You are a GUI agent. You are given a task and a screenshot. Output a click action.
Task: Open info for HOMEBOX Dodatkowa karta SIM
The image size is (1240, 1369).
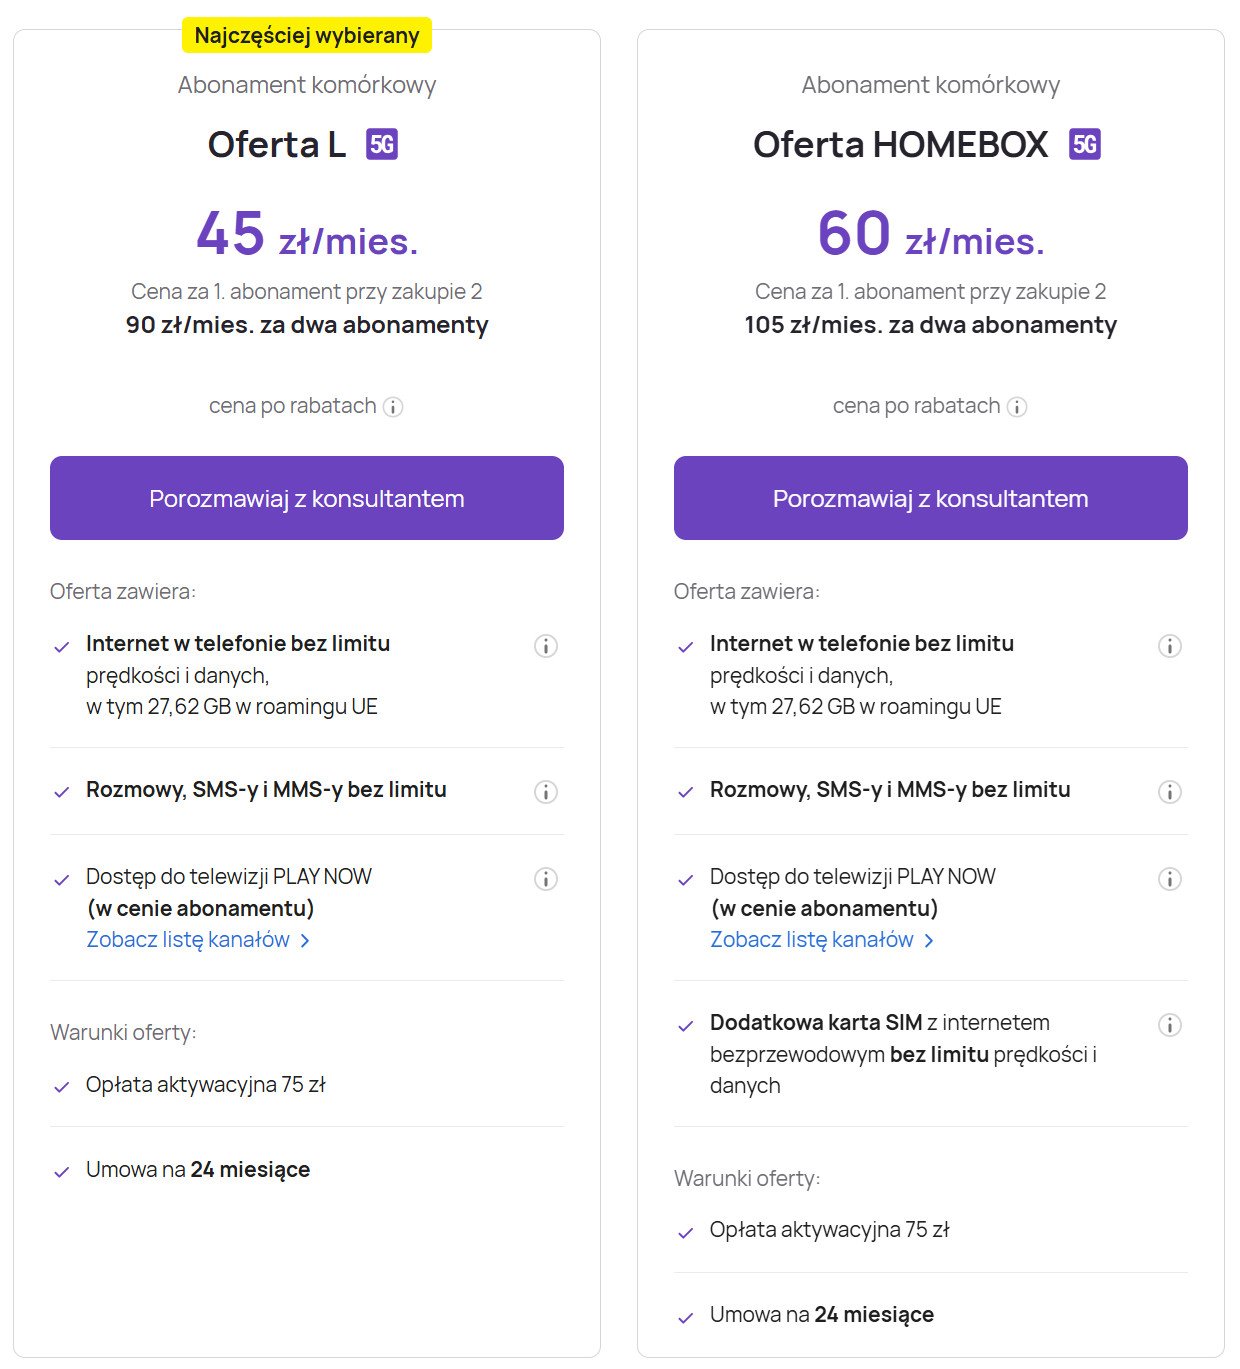[1170, 1025]
